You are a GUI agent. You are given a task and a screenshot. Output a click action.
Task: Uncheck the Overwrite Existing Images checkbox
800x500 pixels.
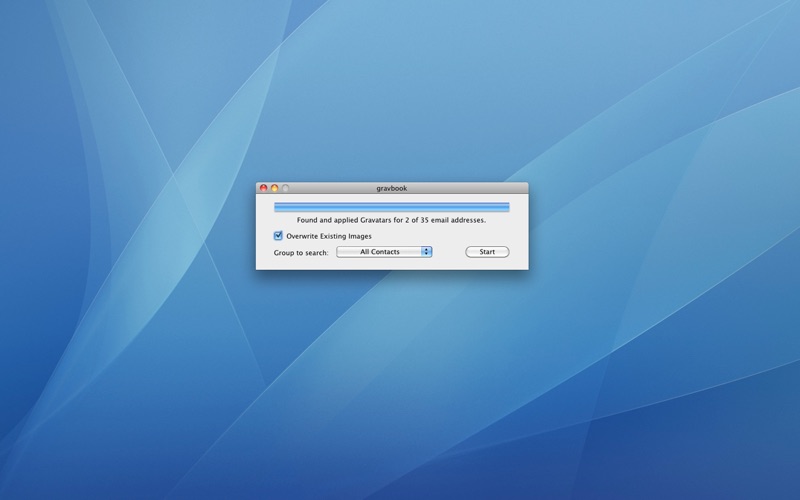[278, 236]
